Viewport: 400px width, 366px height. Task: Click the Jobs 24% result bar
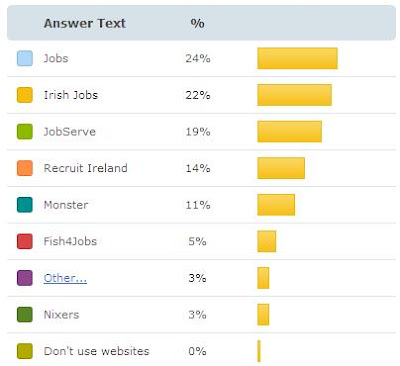point(297,58)
